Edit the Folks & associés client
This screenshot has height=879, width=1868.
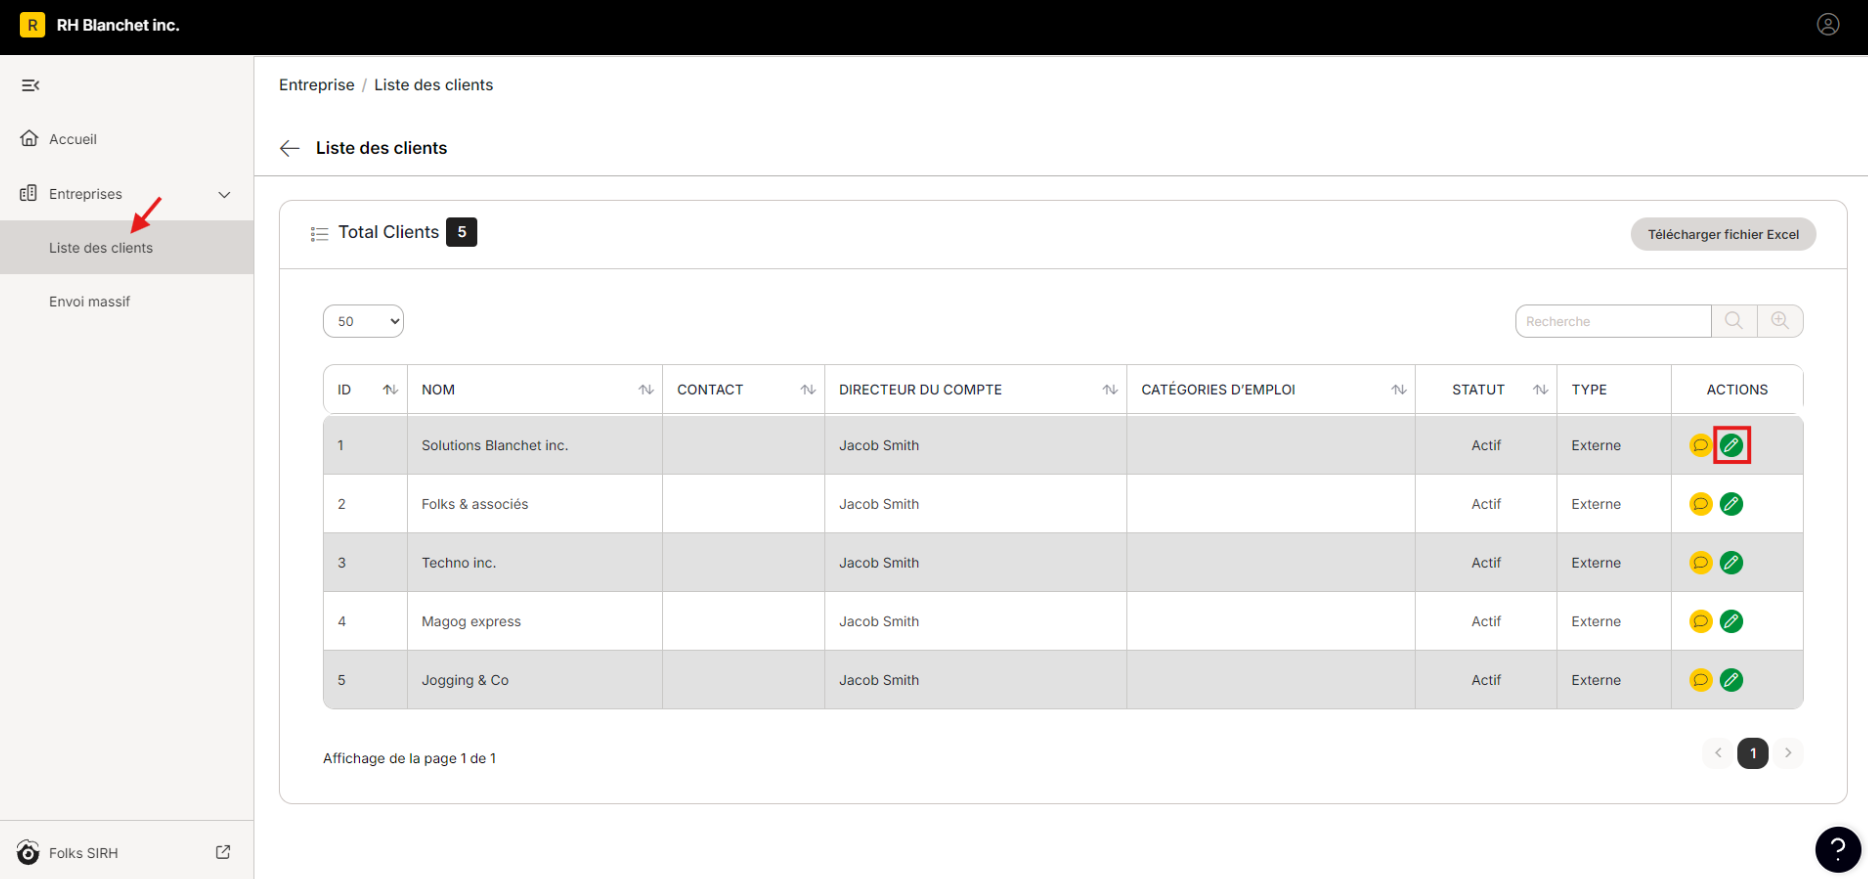[1731, 504]
